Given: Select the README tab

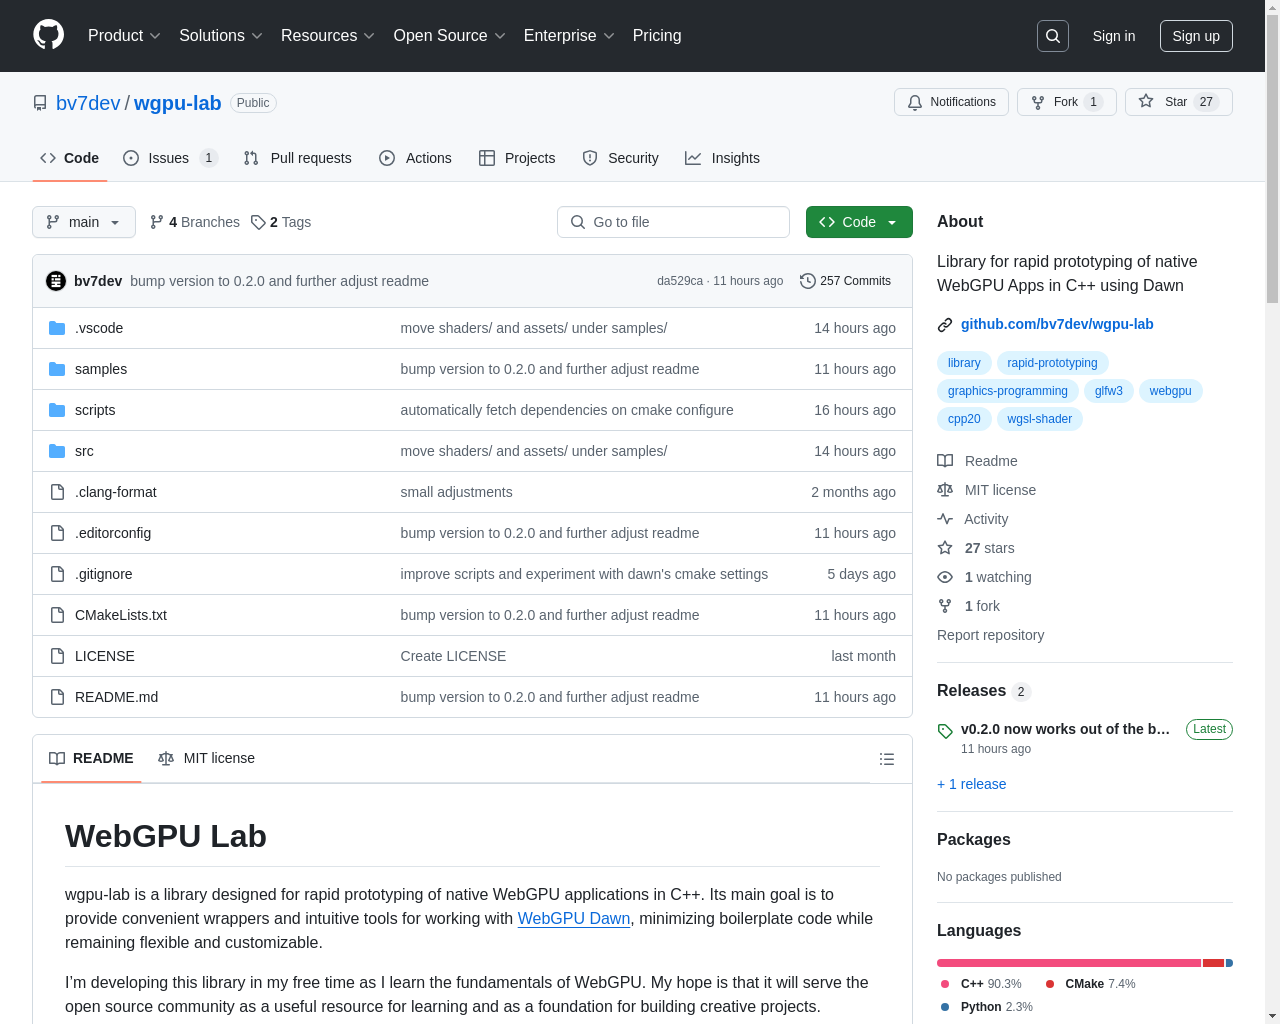Looking at the screenshot, I should pos(91,758).
